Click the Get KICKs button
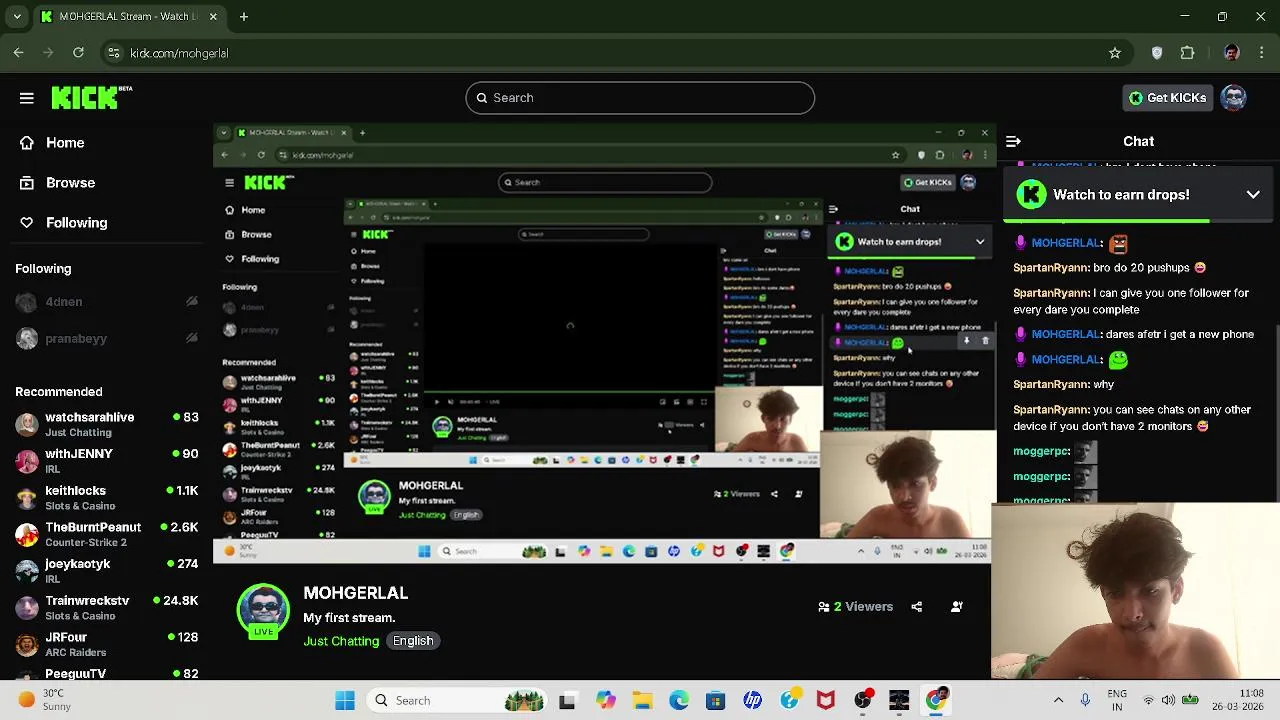The image size is (1280, 720). point(1167,98)
